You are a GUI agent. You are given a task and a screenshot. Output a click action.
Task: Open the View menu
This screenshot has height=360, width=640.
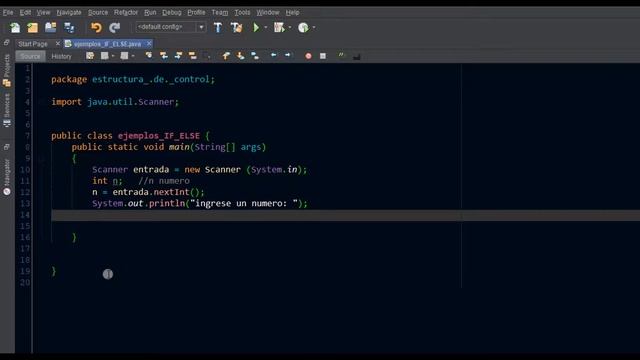point(43,12)
